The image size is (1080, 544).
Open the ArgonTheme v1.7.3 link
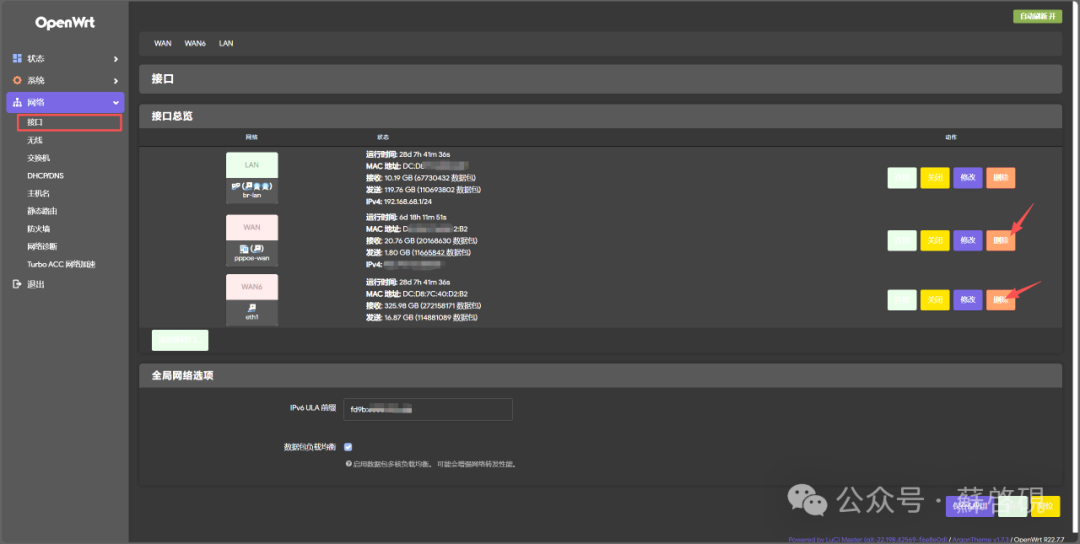coord(981,540)
